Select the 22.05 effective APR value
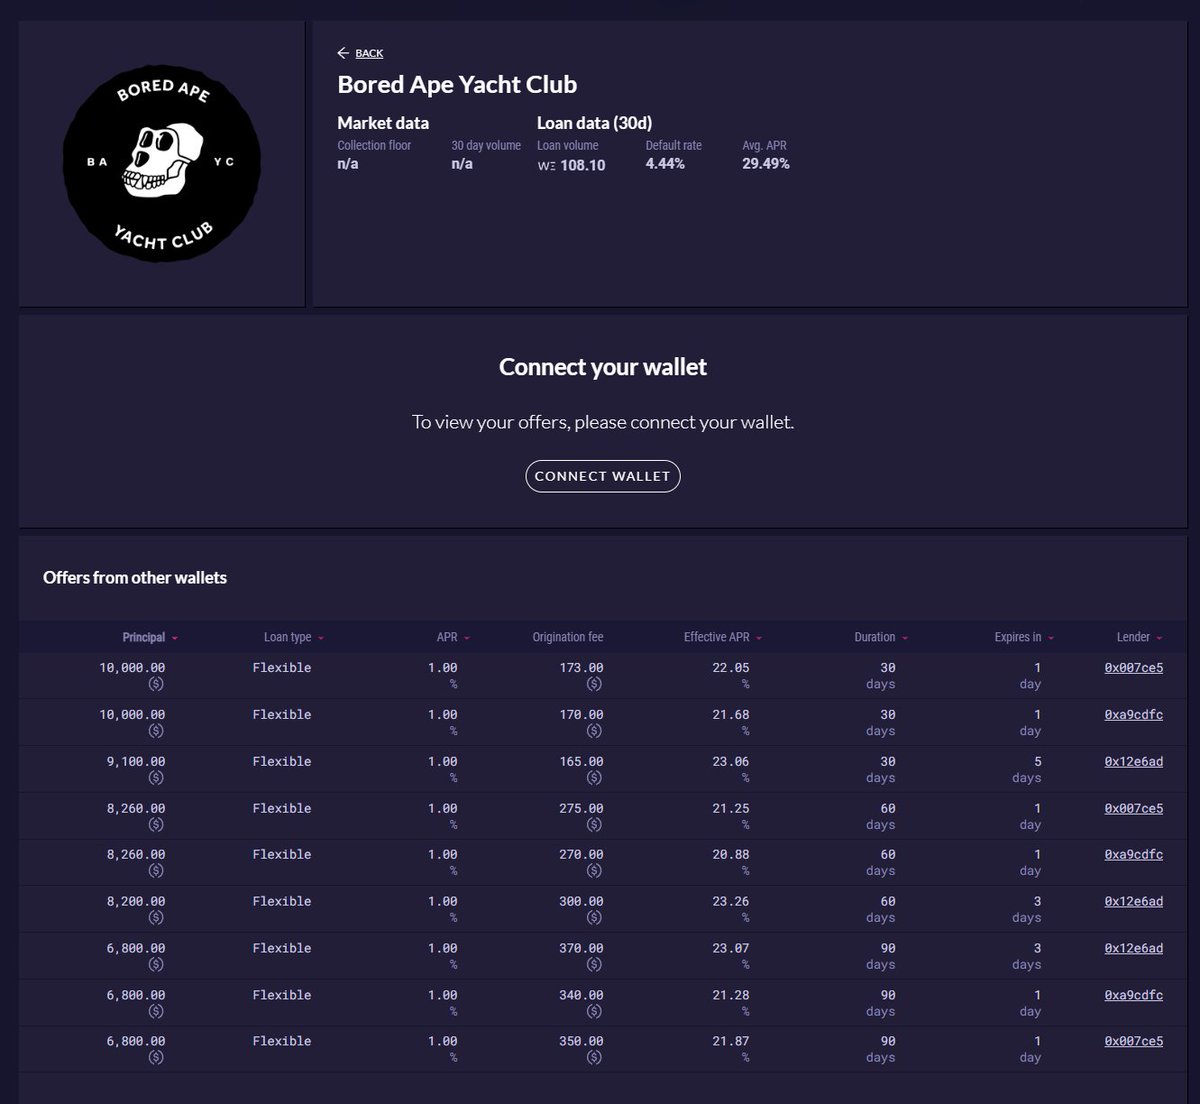Image resolution: width=1200 pixels, height=1104 pixels. (731, 668)
